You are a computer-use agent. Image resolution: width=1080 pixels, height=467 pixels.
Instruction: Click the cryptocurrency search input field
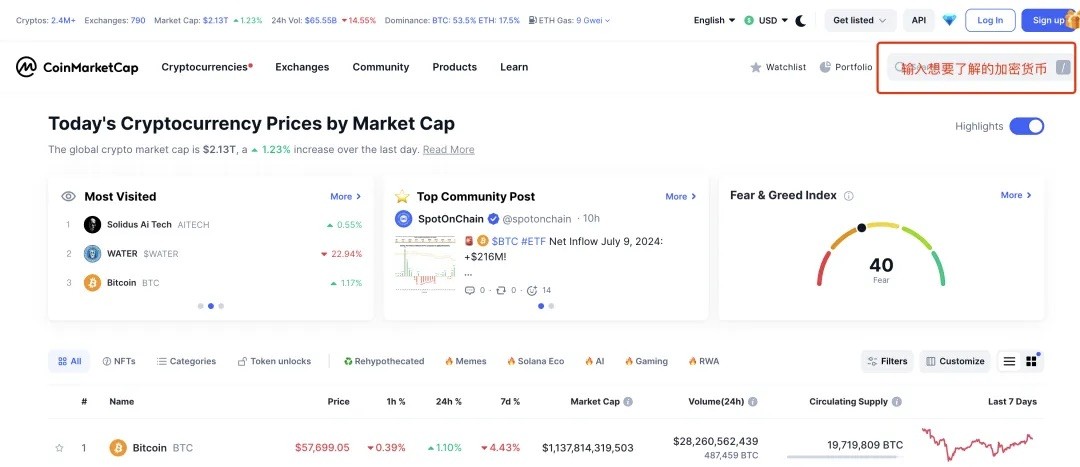(981, 68)
